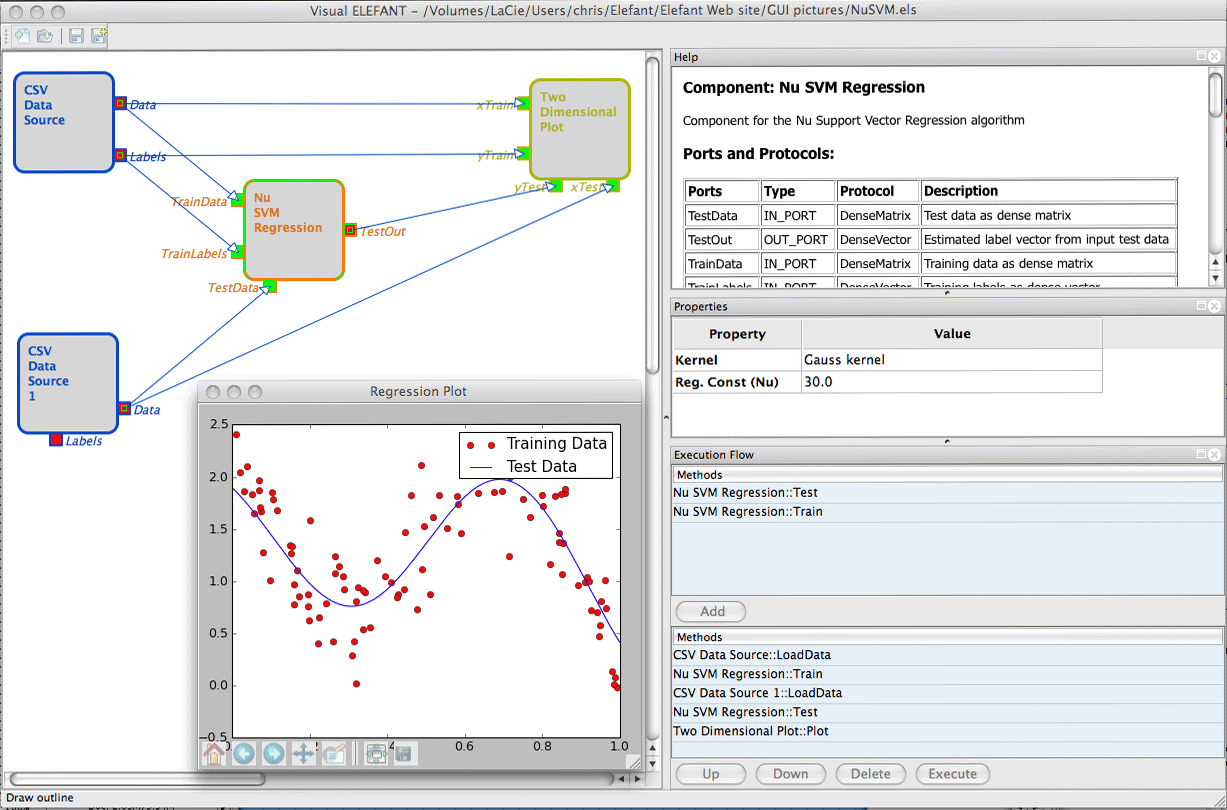
Task: Click the New document toolbar icon
Action: coord(22,36)
